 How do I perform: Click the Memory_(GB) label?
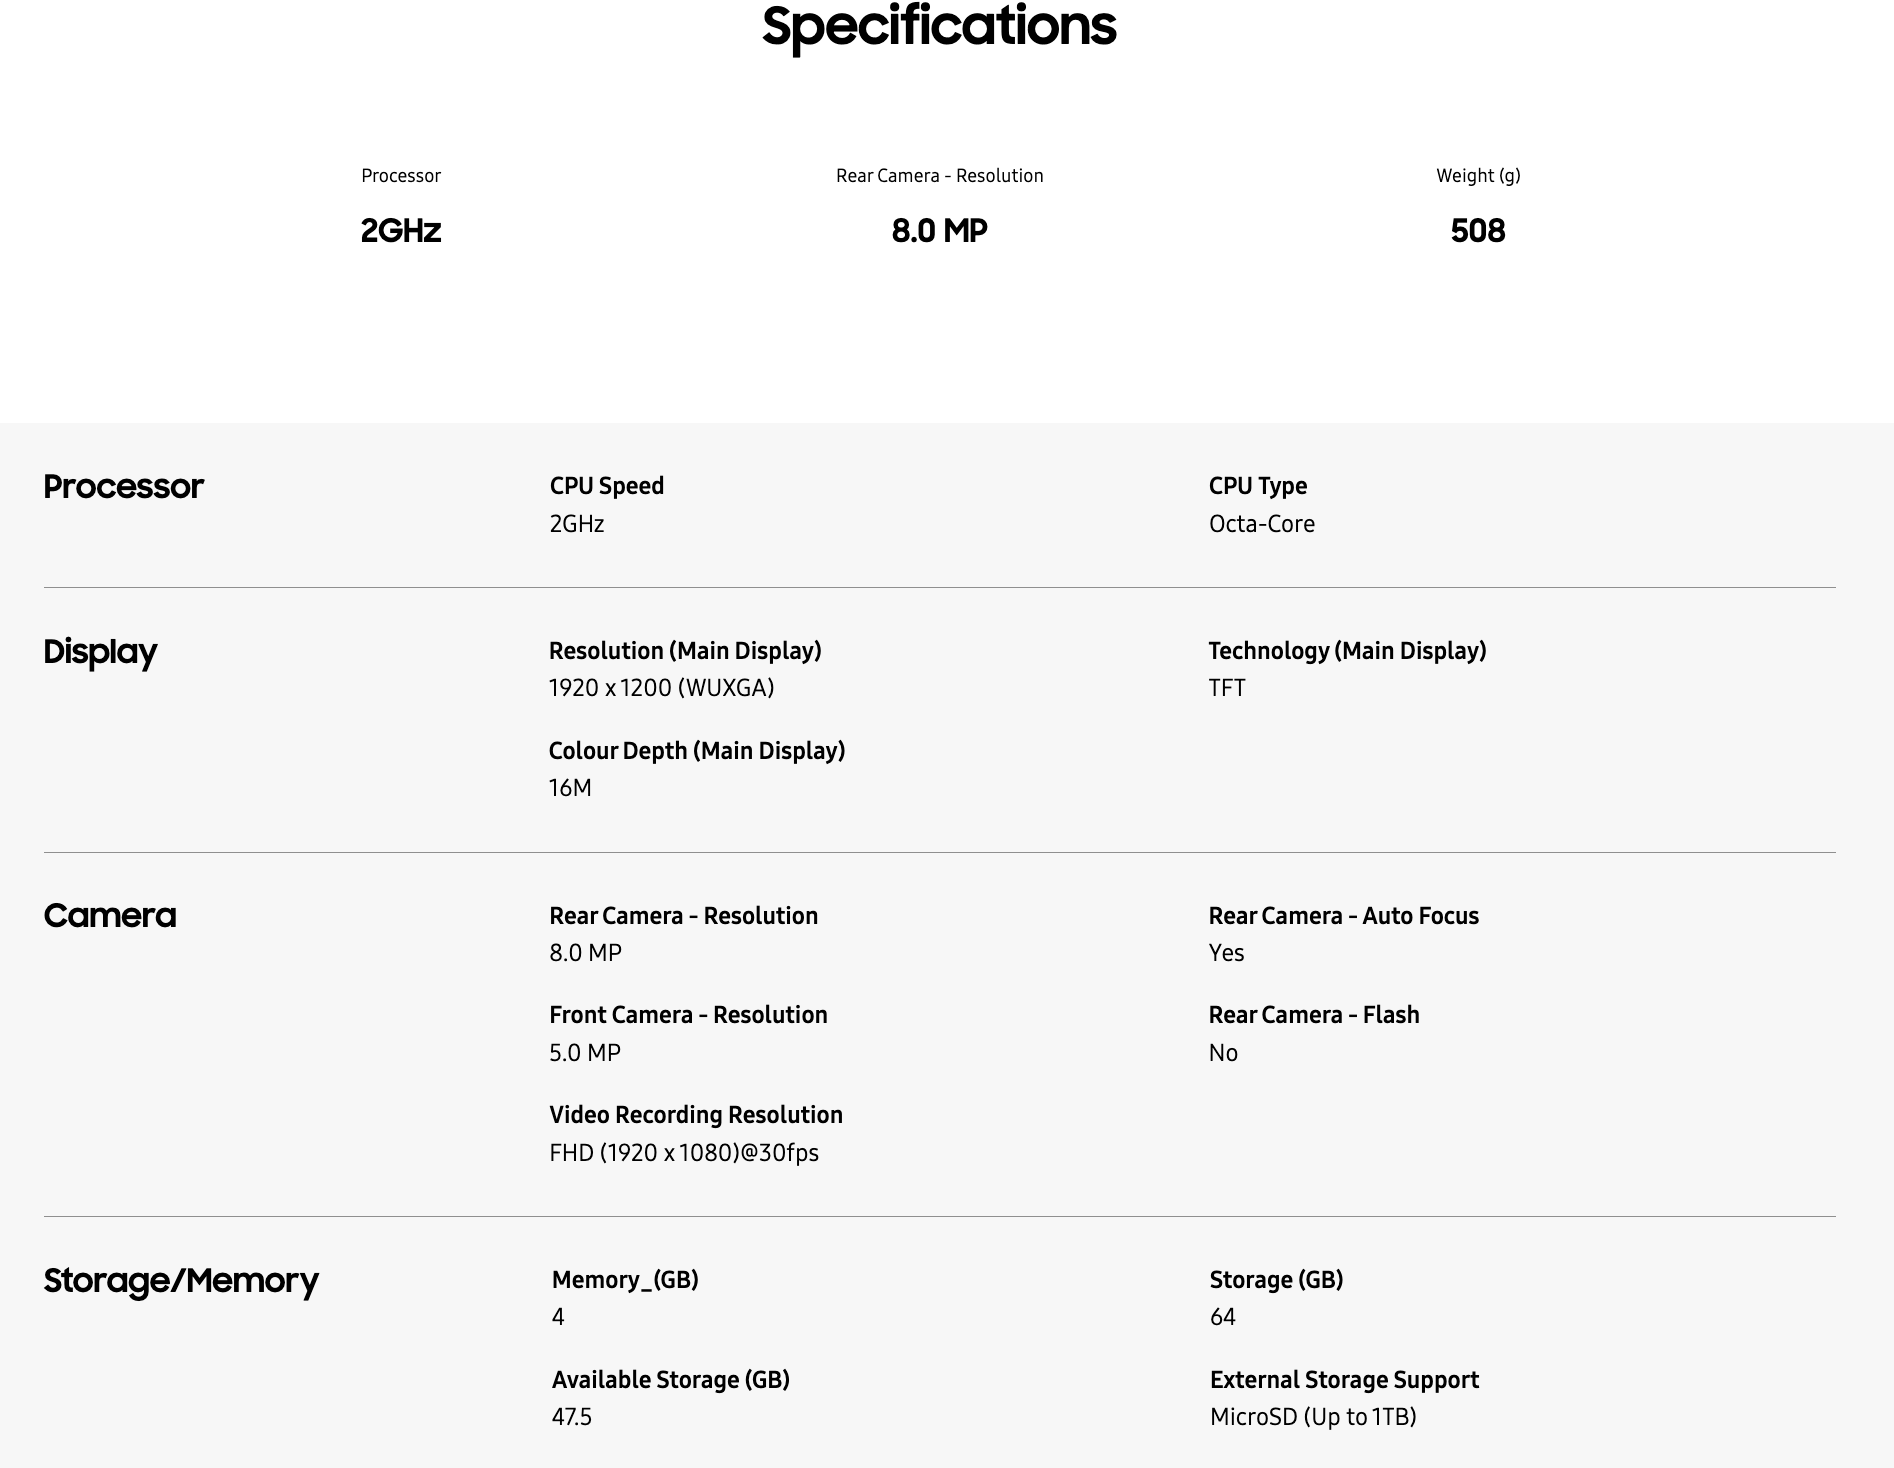[625, 1280]
